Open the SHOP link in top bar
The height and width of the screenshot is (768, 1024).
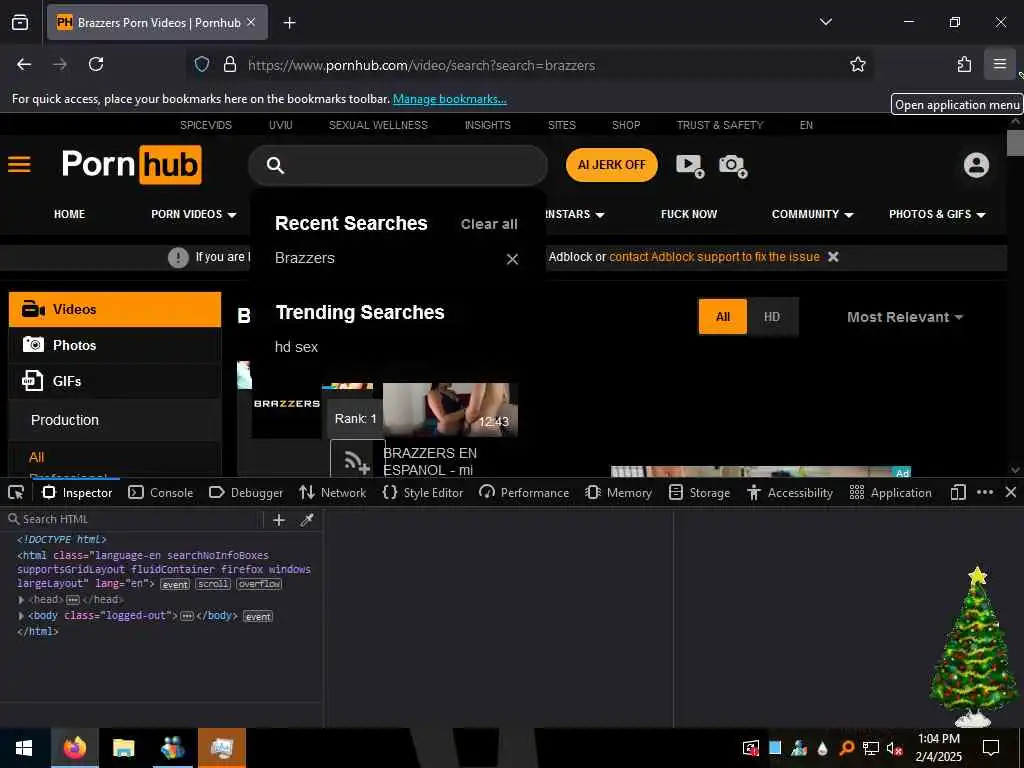(626, 125)
